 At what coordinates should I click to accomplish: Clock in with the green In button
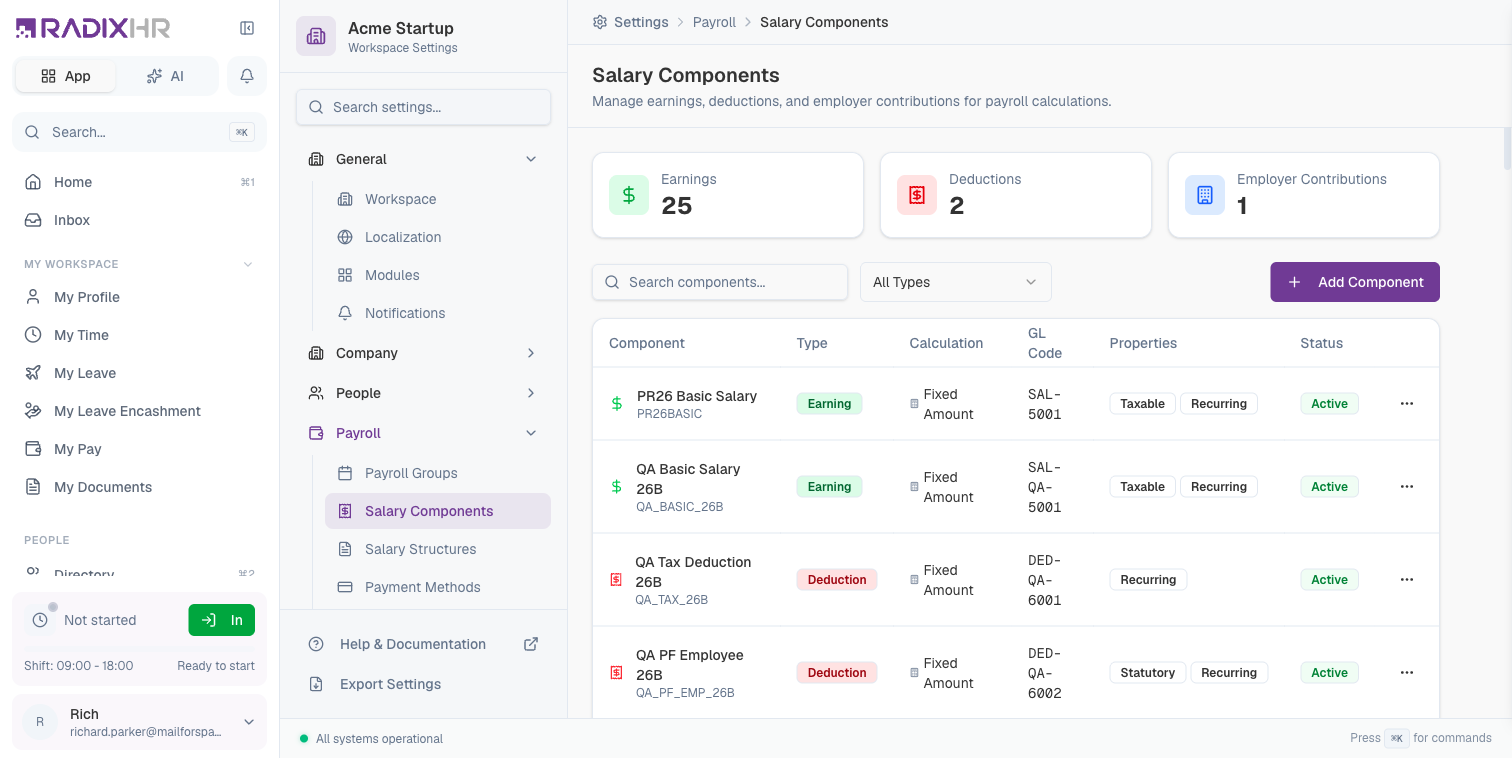222,620
